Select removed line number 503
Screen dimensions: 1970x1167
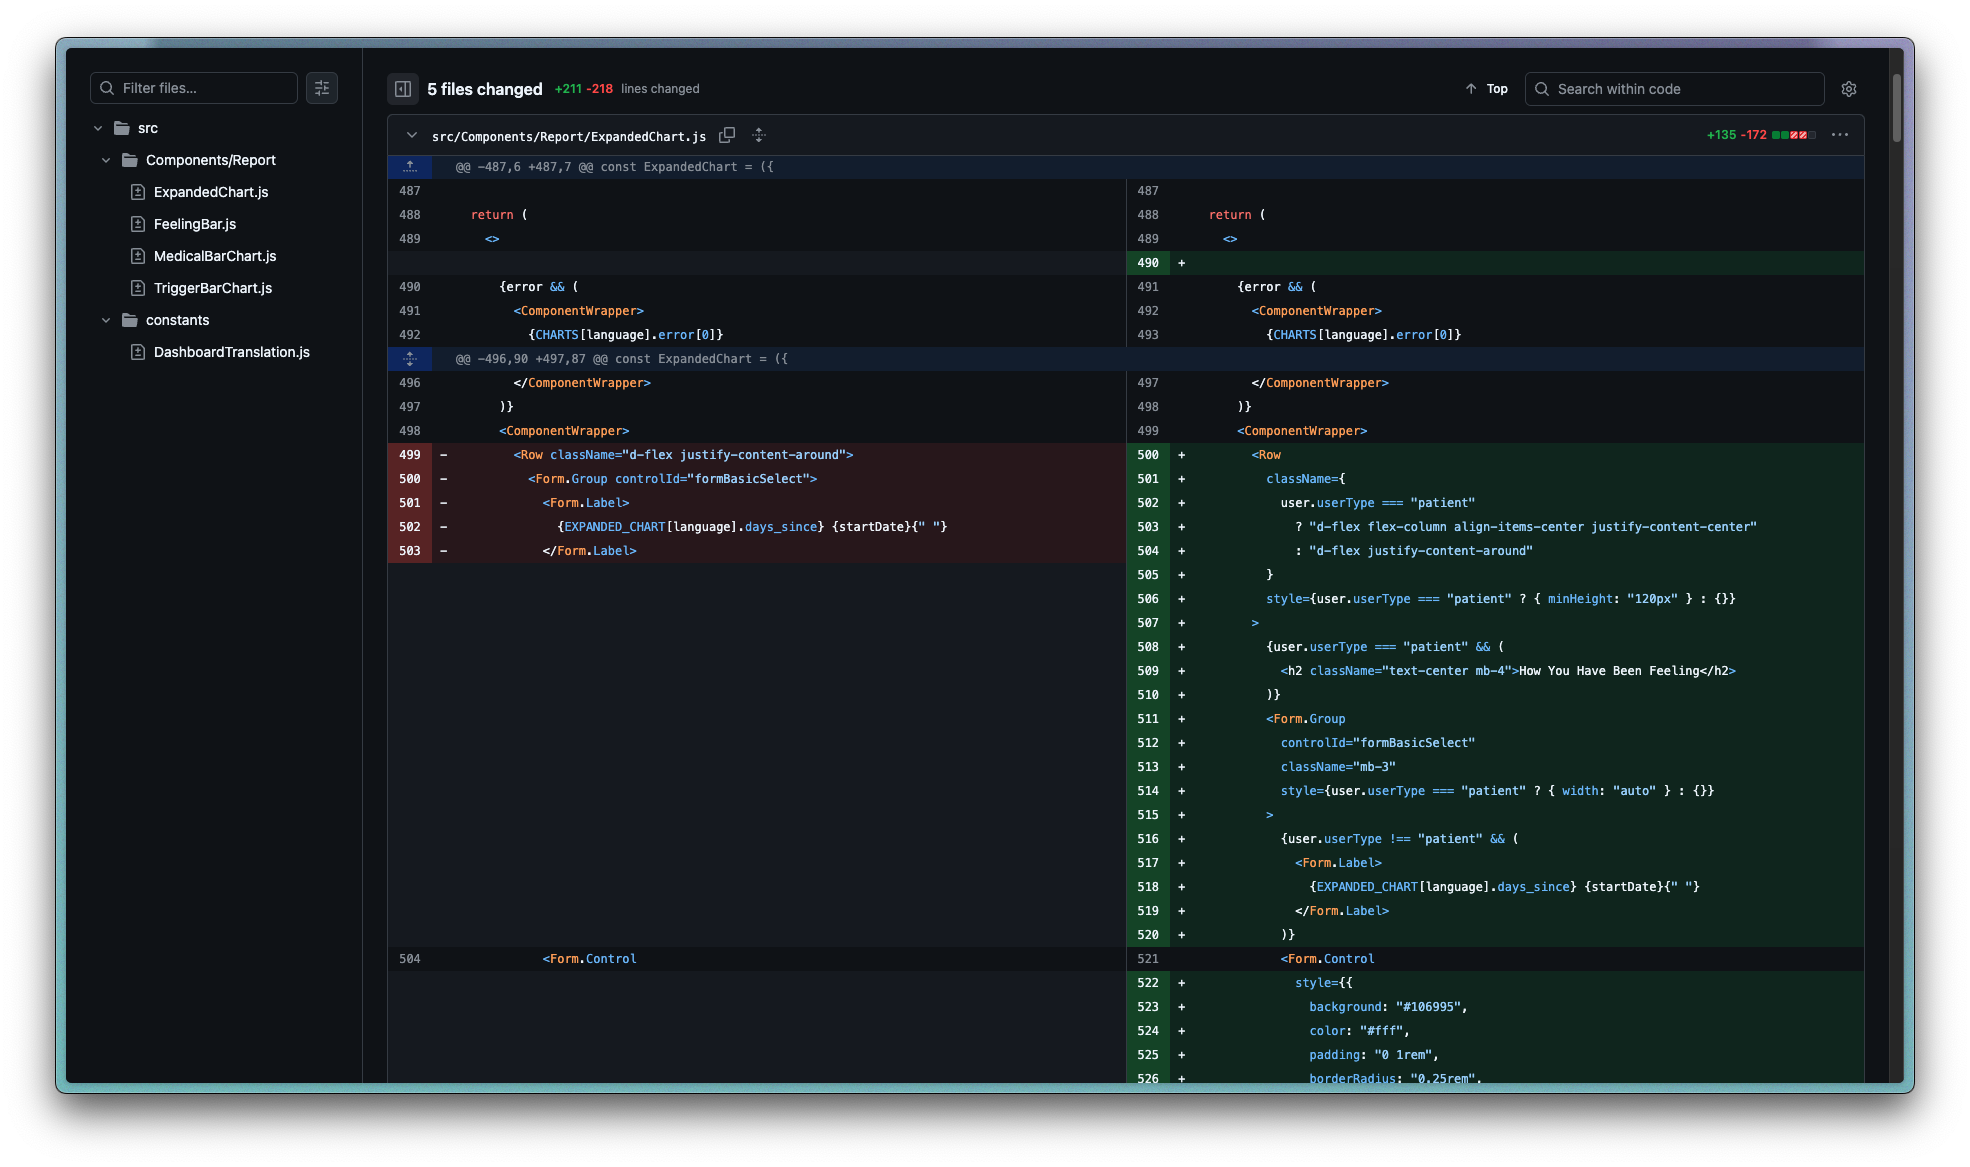(x=410, y=551)
